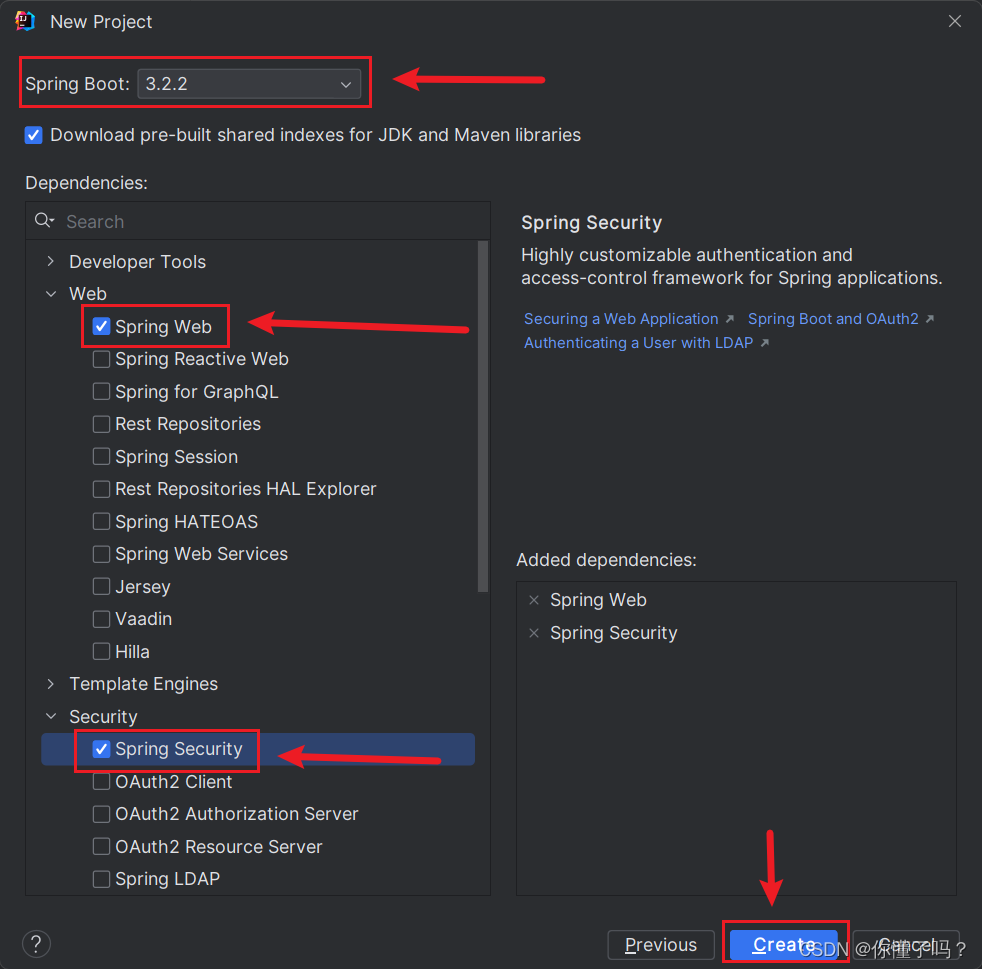The width and height of the screenshot is (982, 969).
Task: Expand the Template Engines section
Action: [x=50, y=684]
